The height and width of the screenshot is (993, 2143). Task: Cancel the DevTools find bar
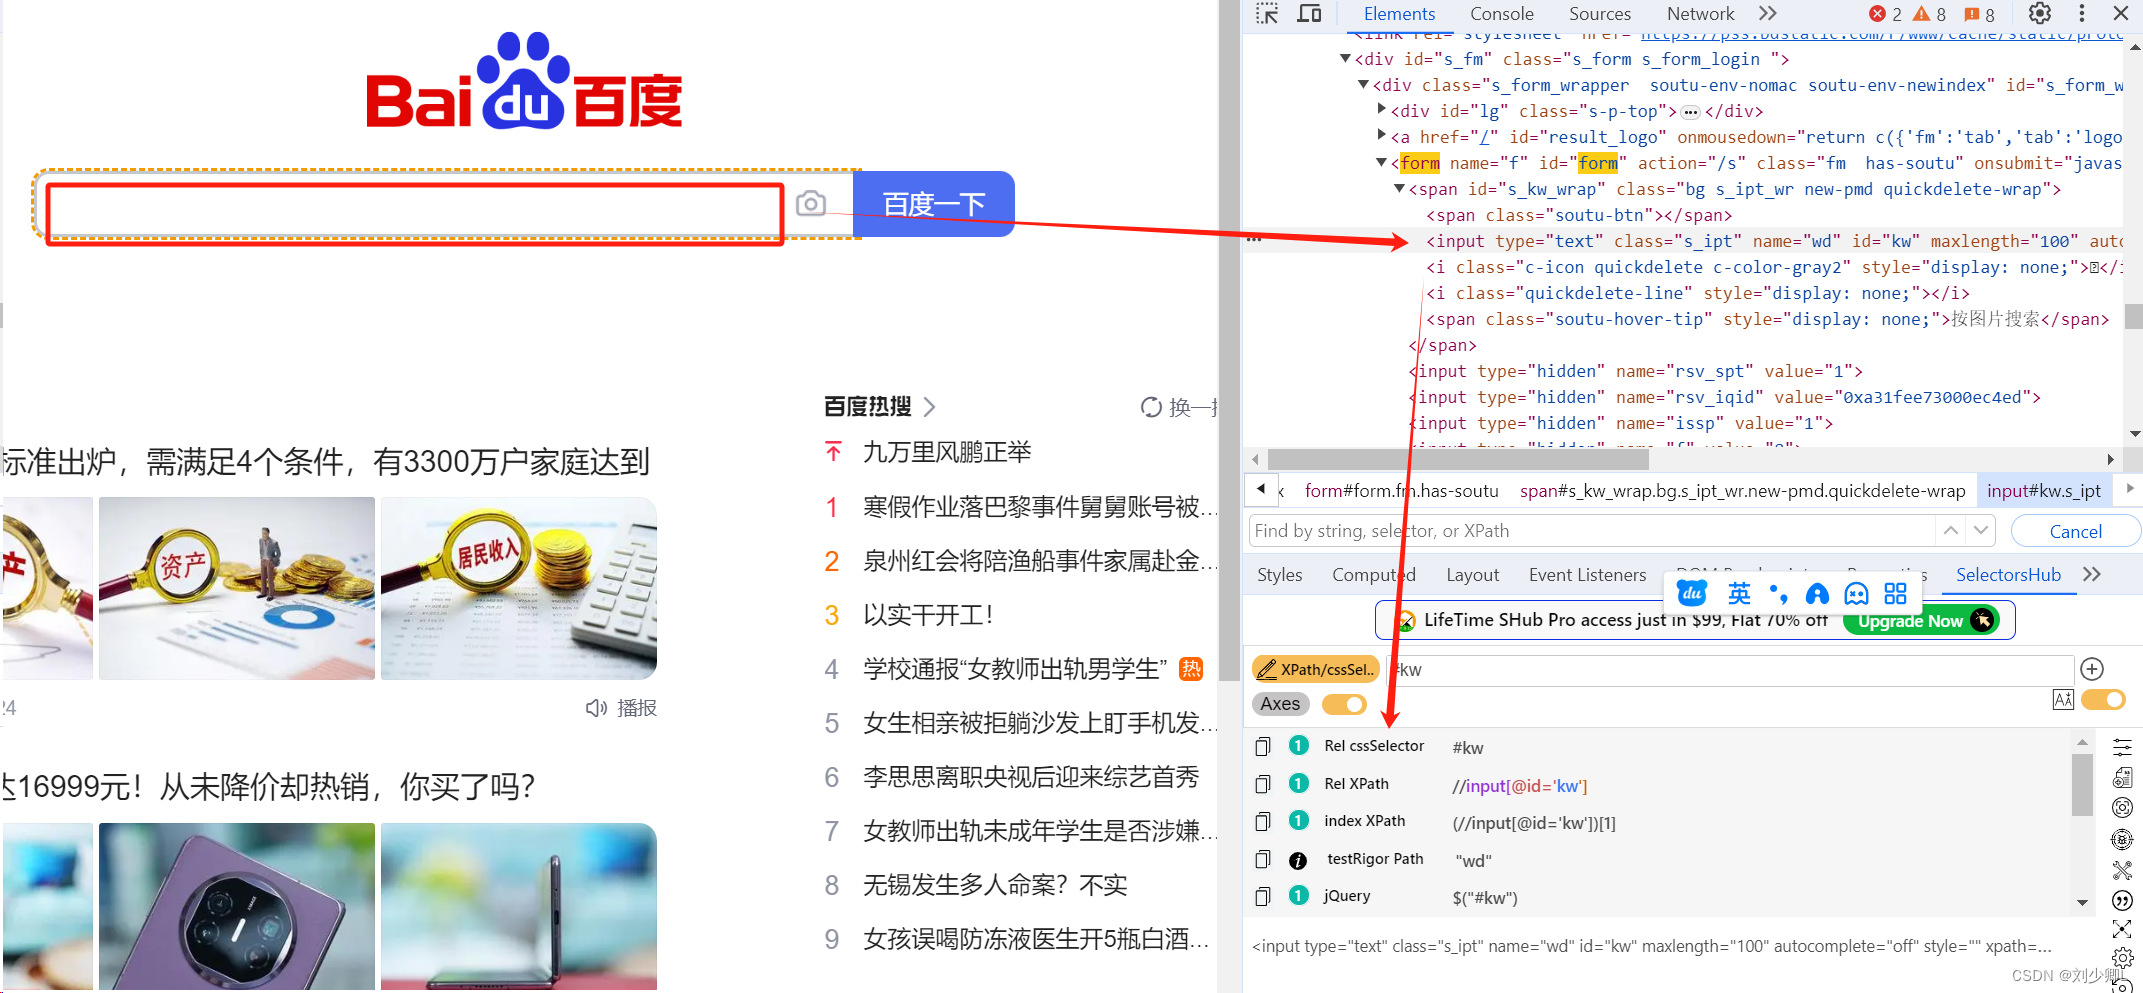[2075, 531]
